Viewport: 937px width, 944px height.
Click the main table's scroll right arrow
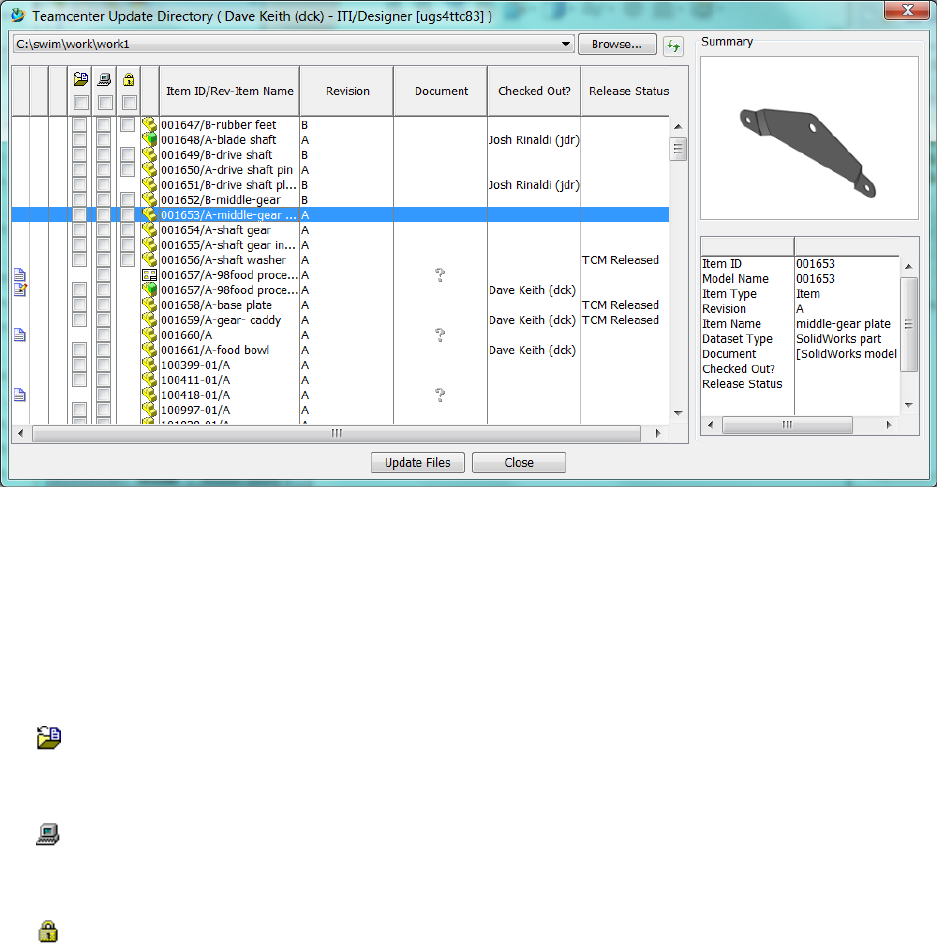pyautogui.click(x=658, y=433)
